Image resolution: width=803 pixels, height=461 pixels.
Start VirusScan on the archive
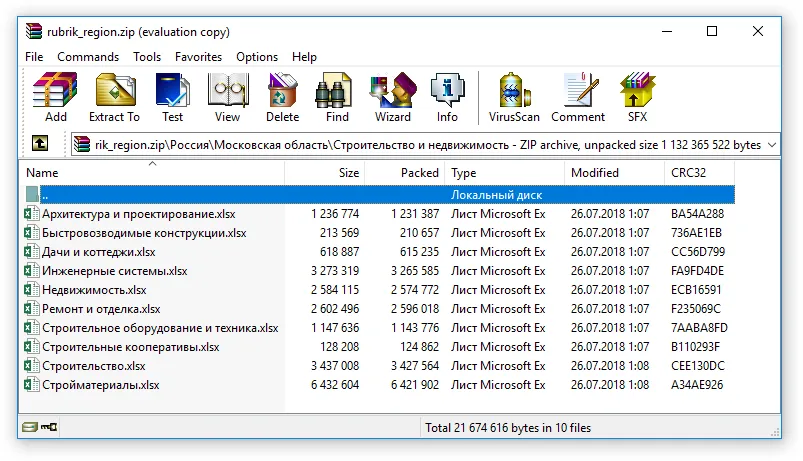click(x=514, y=97)
